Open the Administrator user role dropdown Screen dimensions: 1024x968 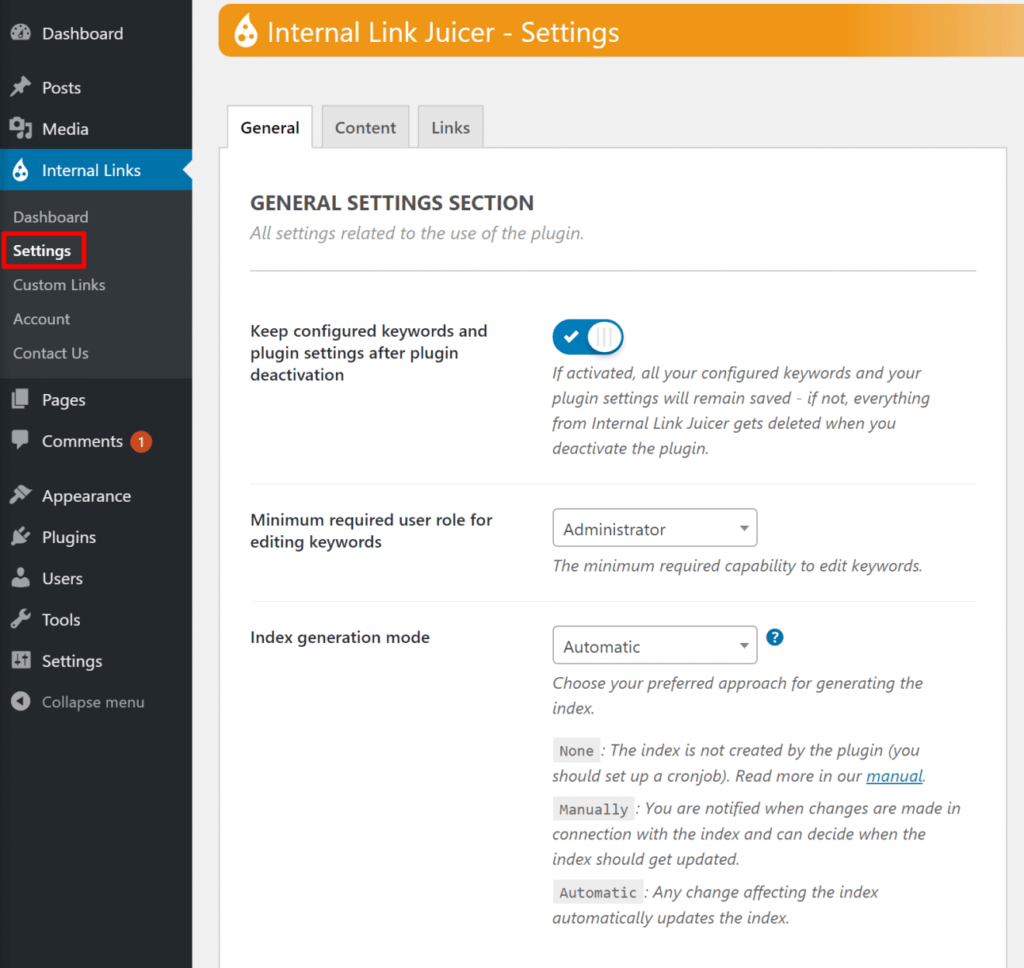[x=655, y=528]
